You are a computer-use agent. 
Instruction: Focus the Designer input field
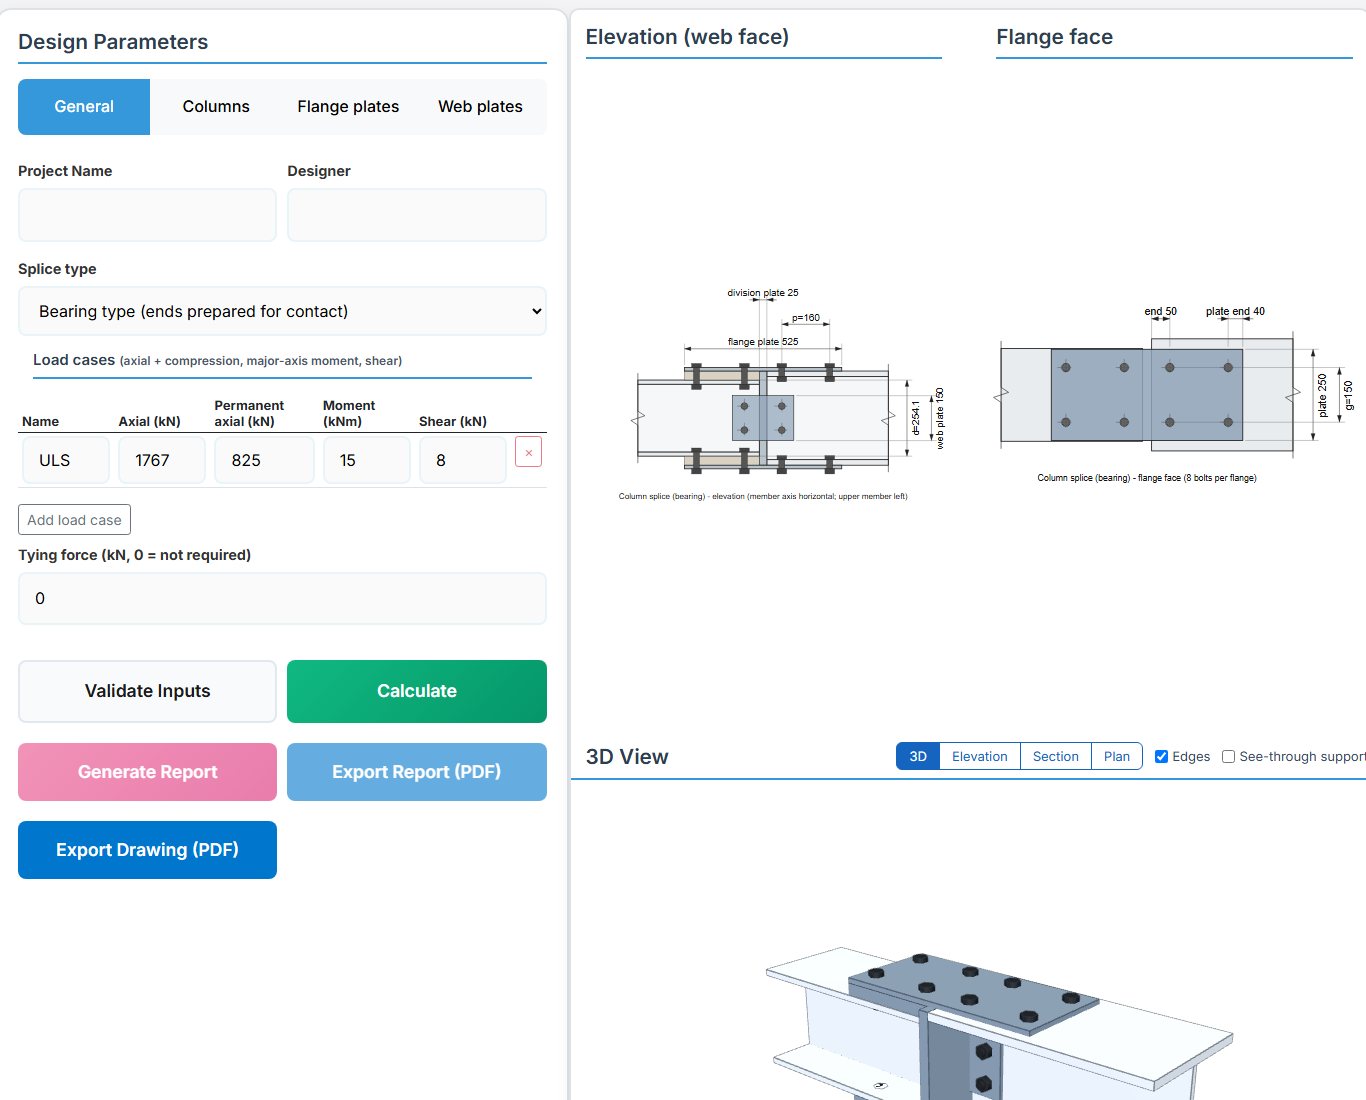417,215
